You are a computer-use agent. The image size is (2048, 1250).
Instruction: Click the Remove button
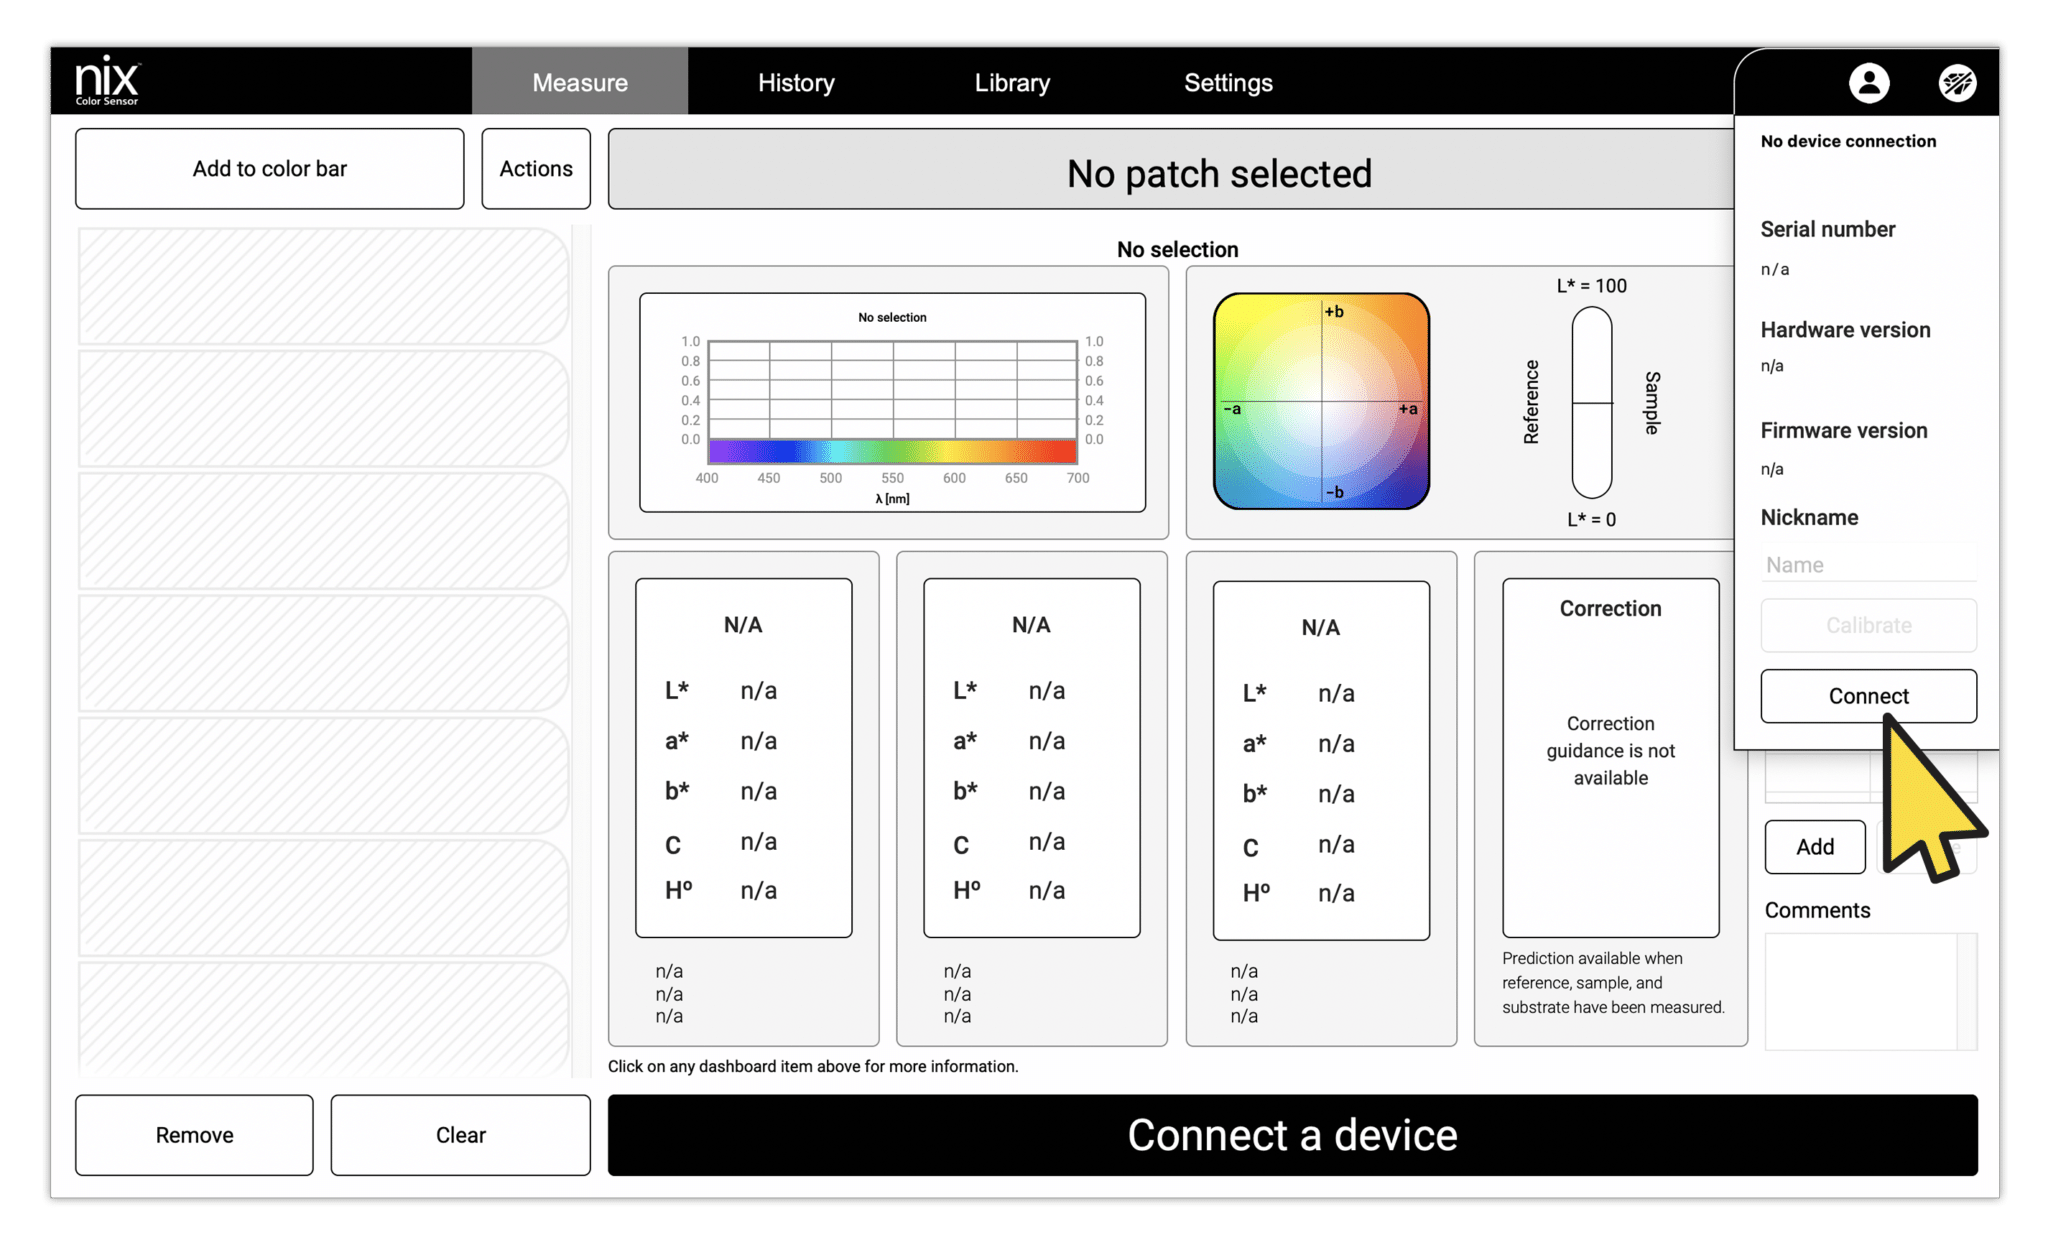click(194, 1134)
